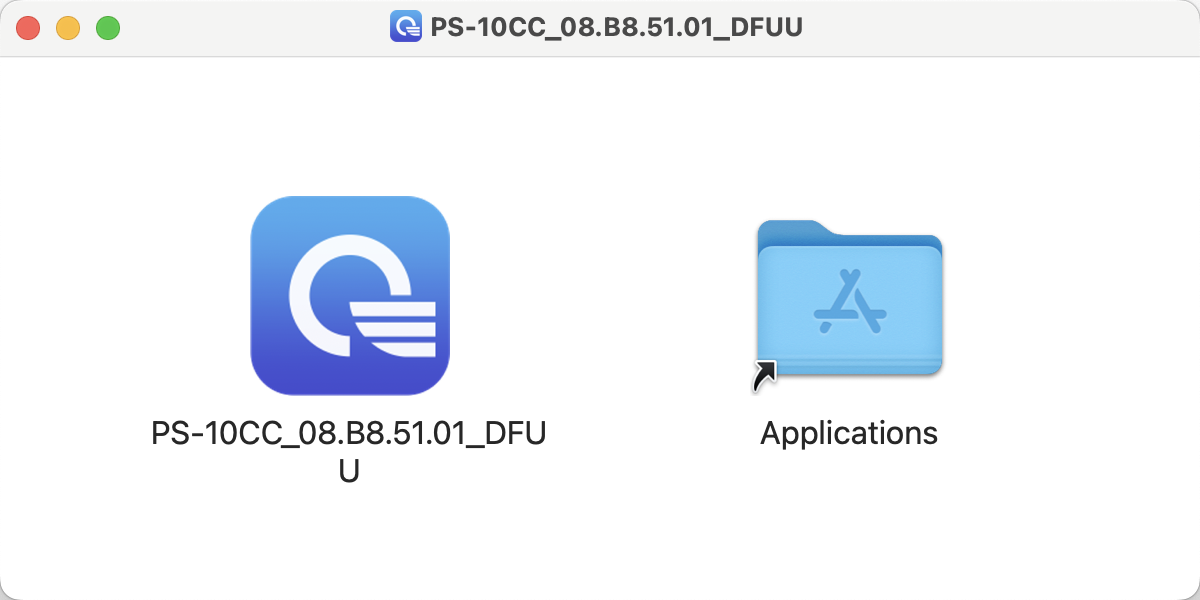Zoom the window with green button
Viewport: 1200px width, 600px height.
click(108, 28)
